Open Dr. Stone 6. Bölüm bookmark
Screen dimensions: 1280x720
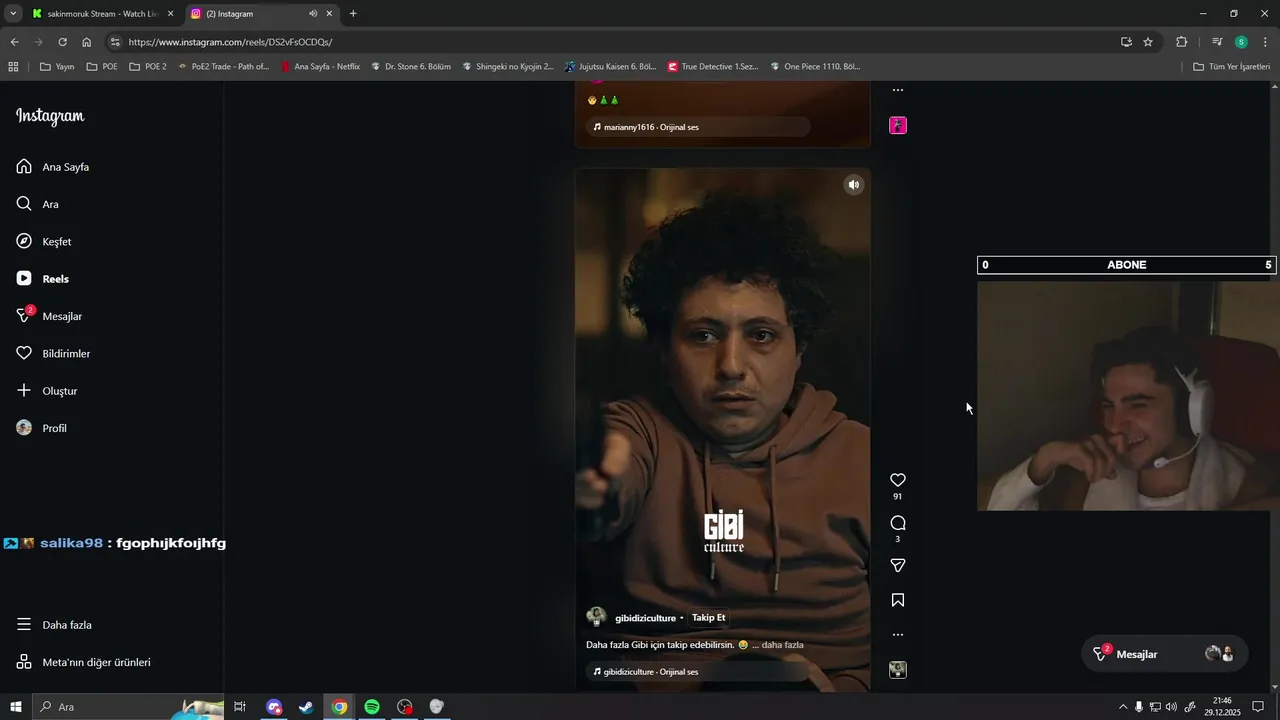(411, 67)
